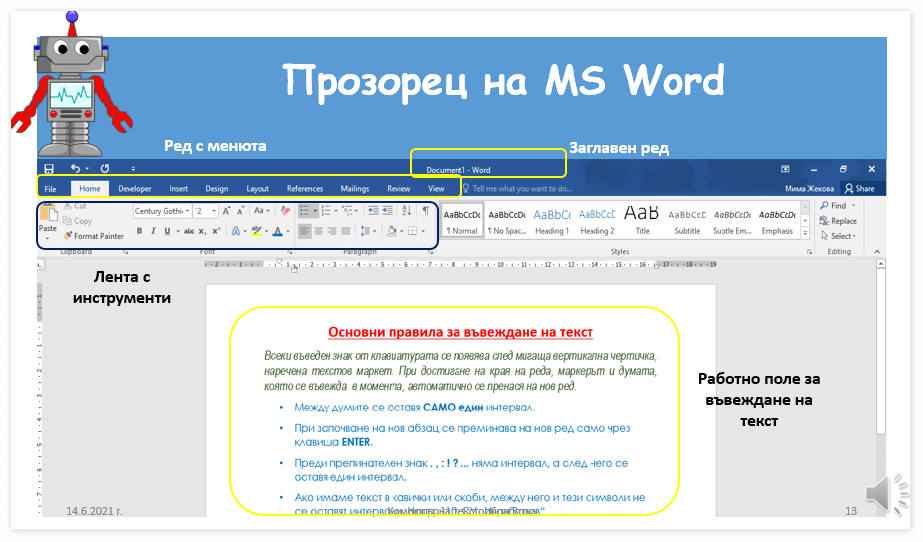Click the Format Painter brush
Screen dimensions: 923x542
[x=94, y=235]
